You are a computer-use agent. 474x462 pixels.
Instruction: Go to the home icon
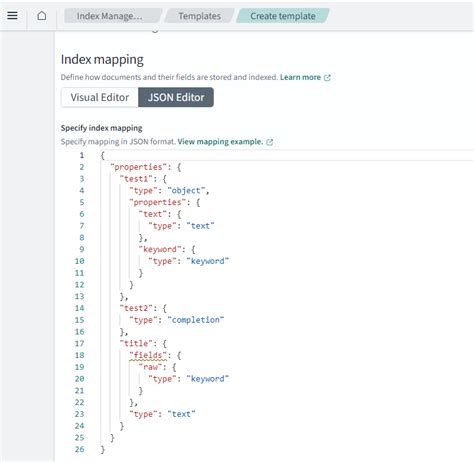pos(42,16)
